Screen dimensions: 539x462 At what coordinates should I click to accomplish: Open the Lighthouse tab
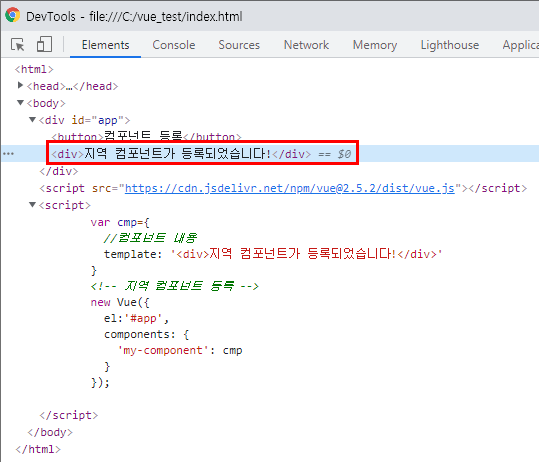[x=450, y=45]
